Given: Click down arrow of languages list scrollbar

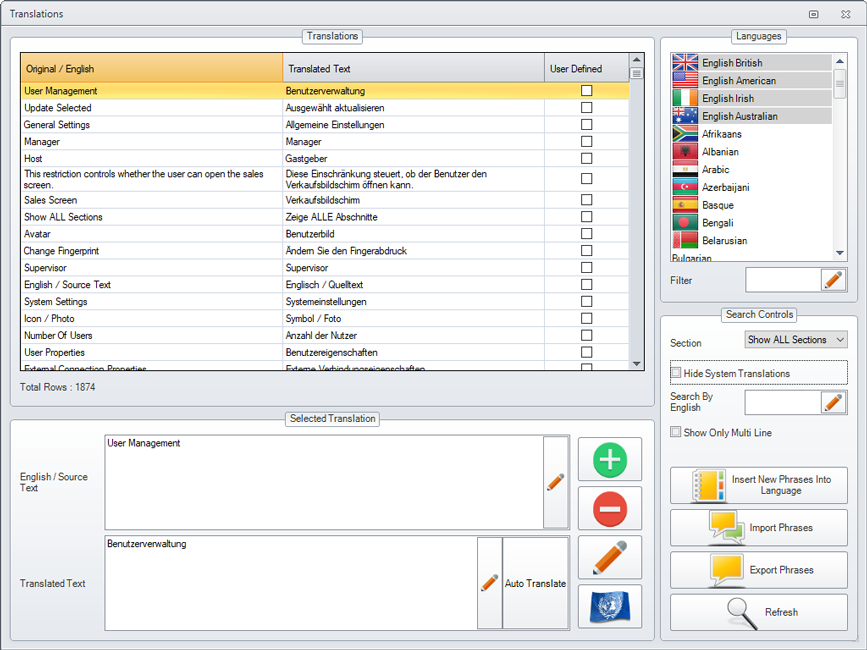Looking at the screenshot, I should tap(840, 254).
